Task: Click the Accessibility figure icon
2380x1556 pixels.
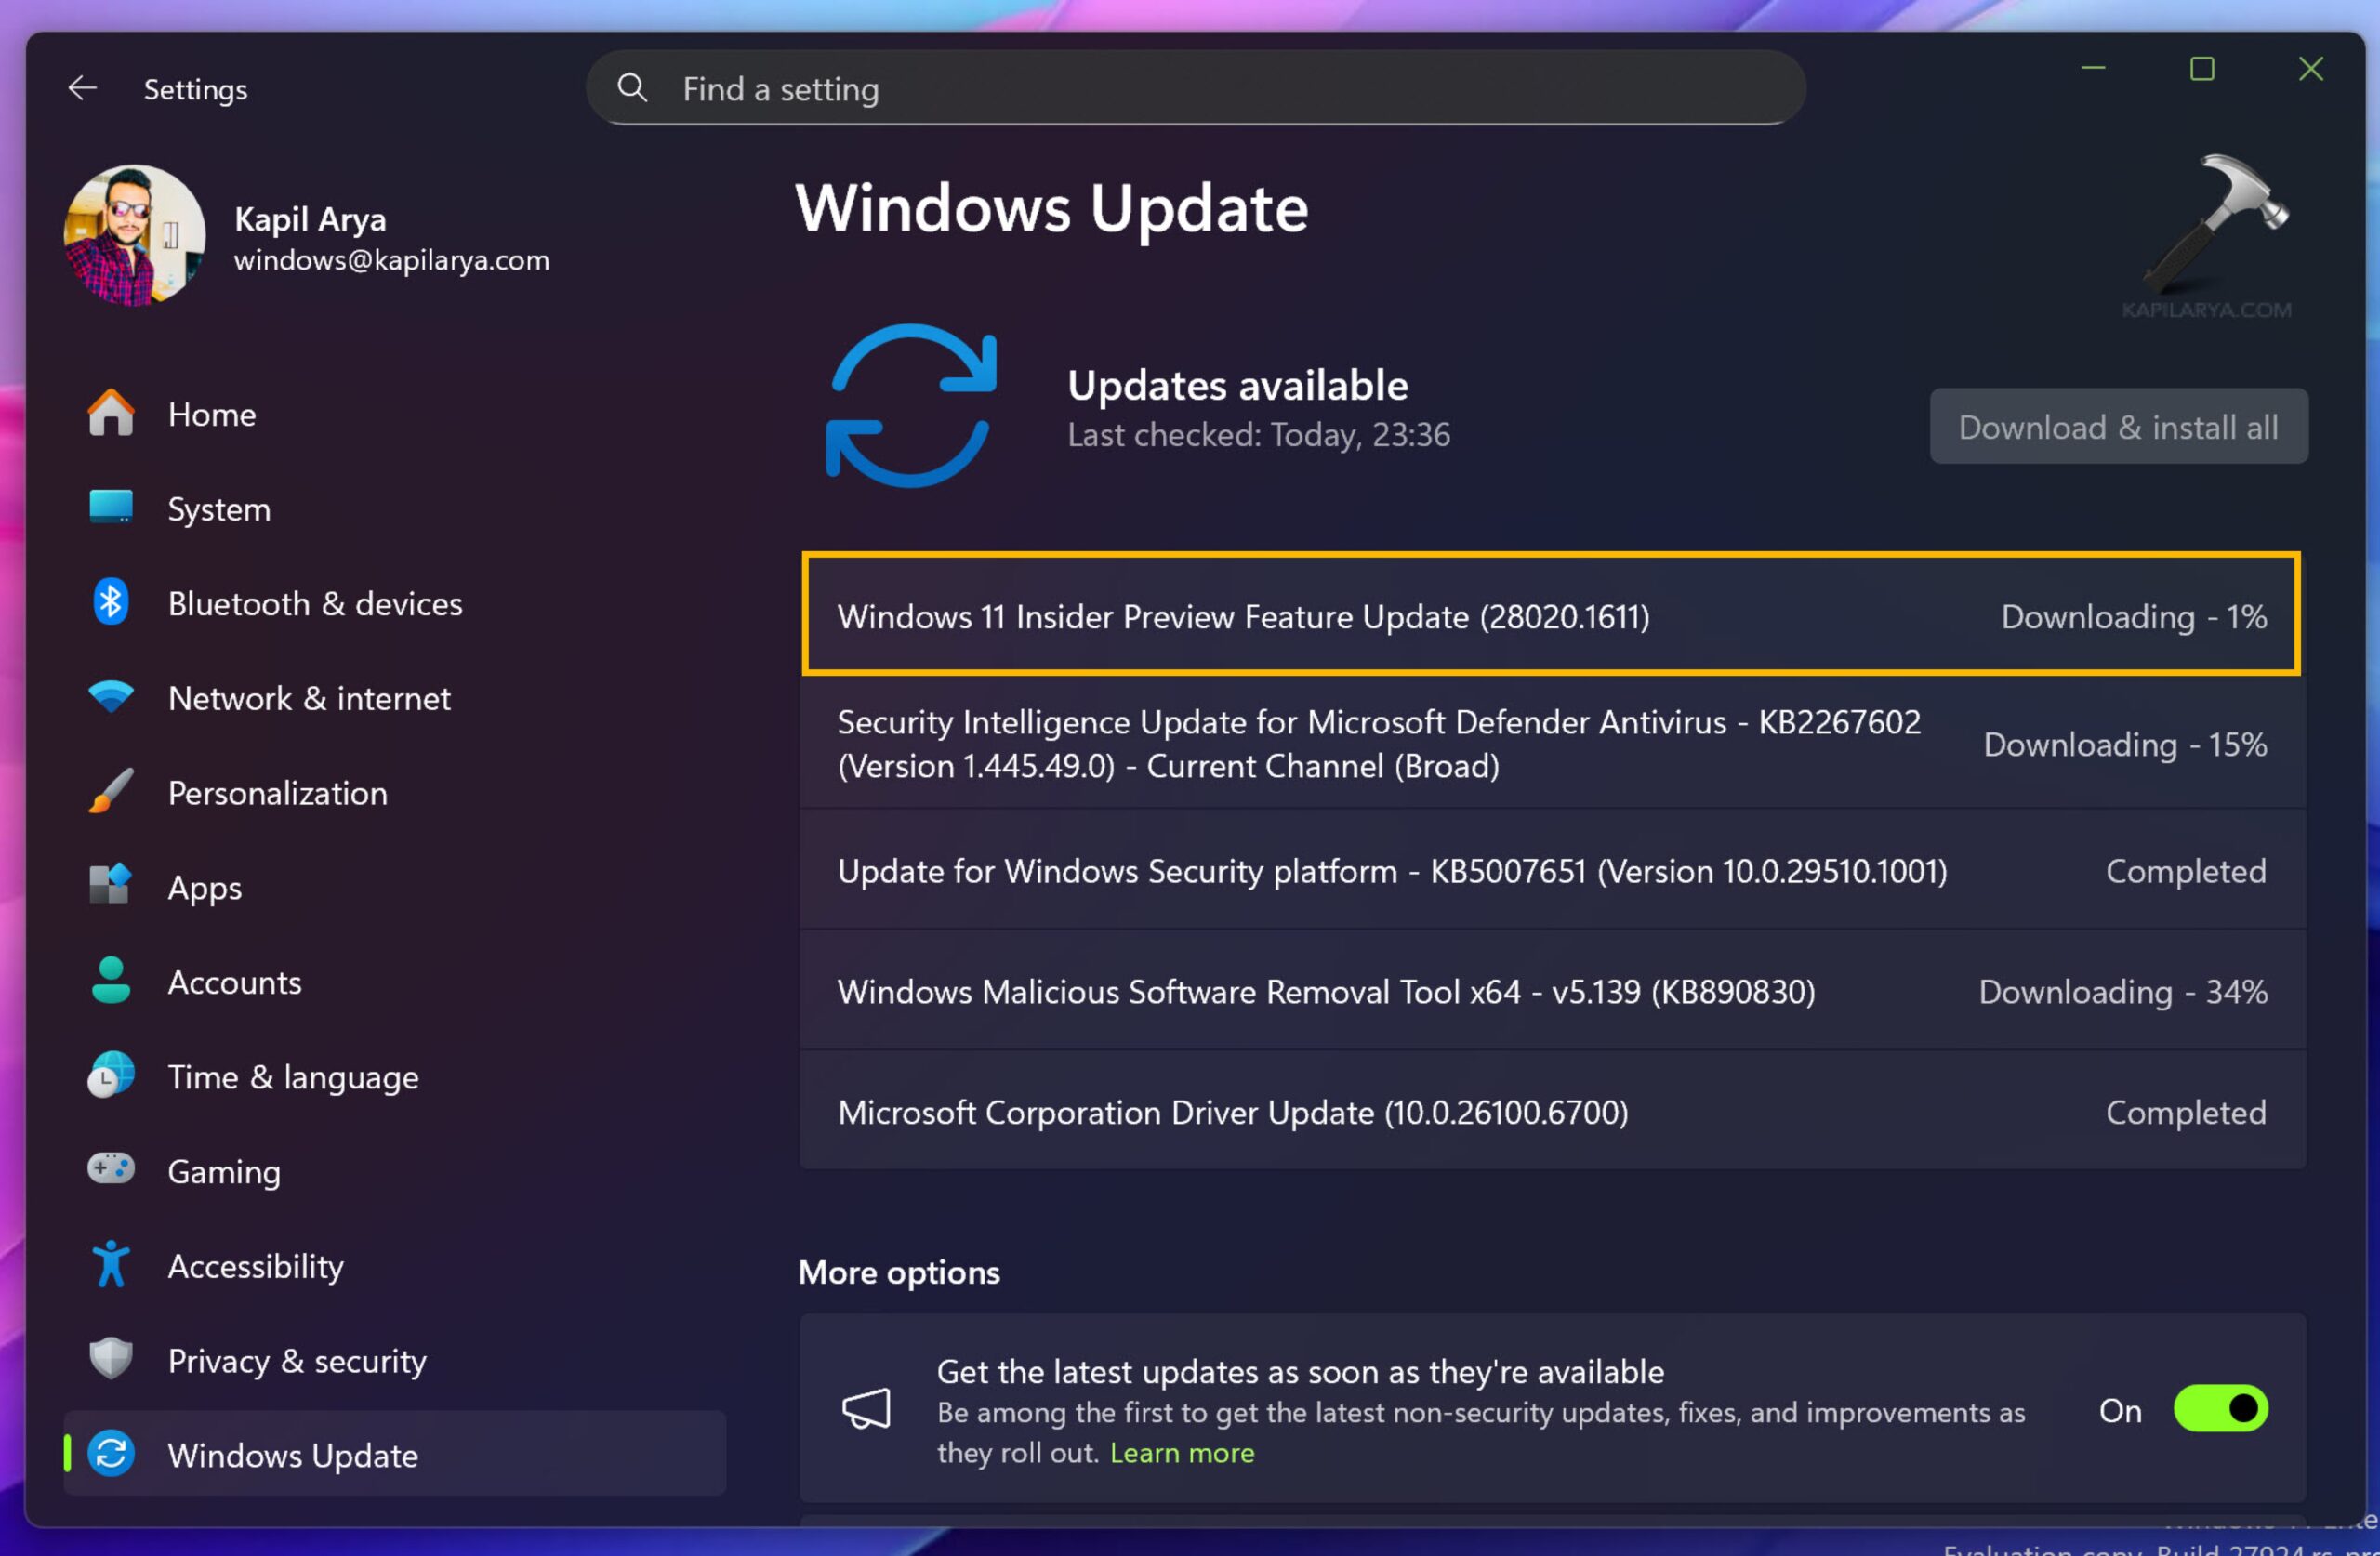Action: tap(111, 1264)
